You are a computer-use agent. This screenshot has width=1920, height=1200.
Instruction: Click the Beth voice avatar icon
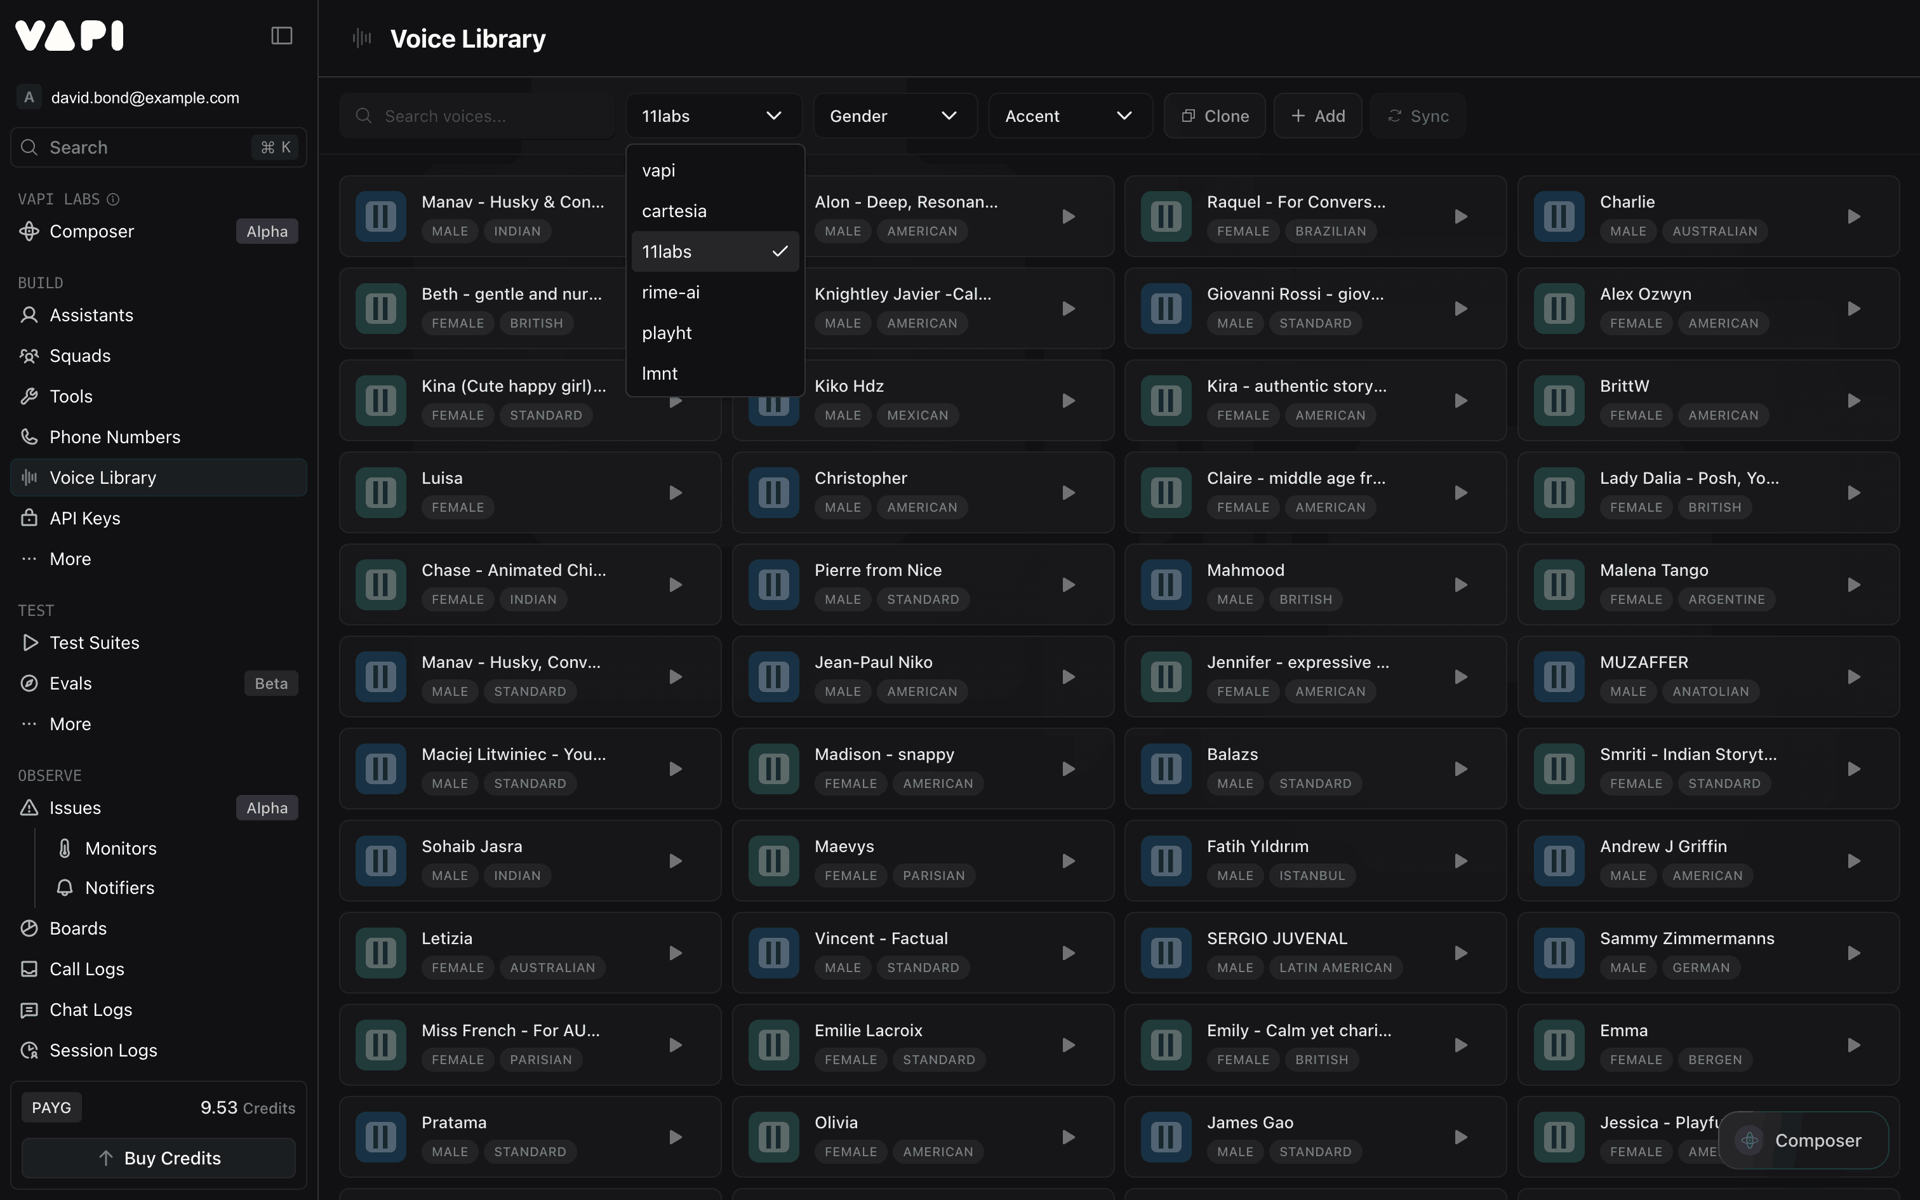381,308
